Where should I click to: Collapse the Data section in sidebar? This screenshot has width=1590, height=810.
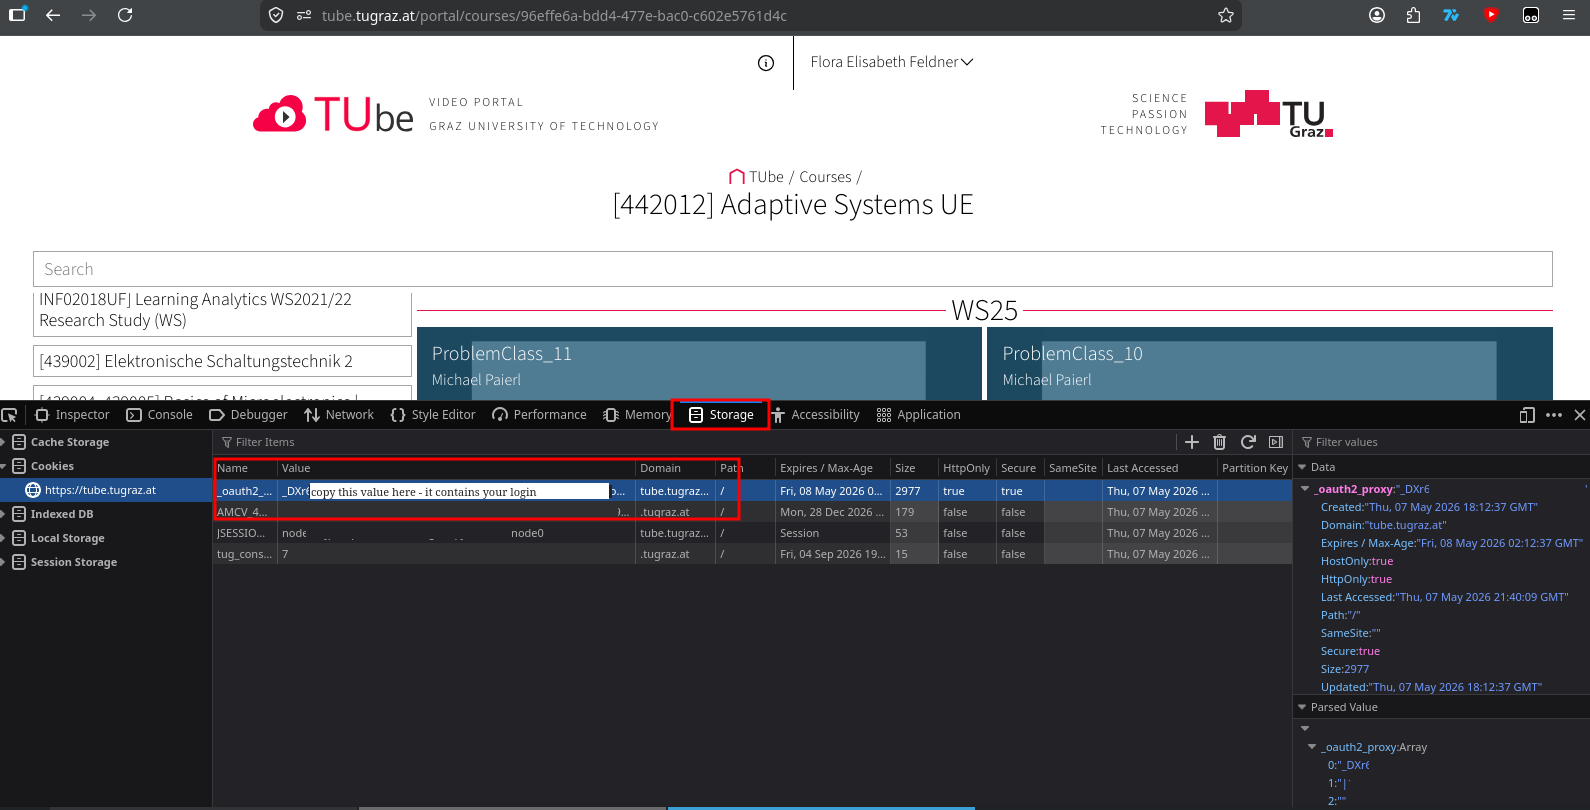1302,467
